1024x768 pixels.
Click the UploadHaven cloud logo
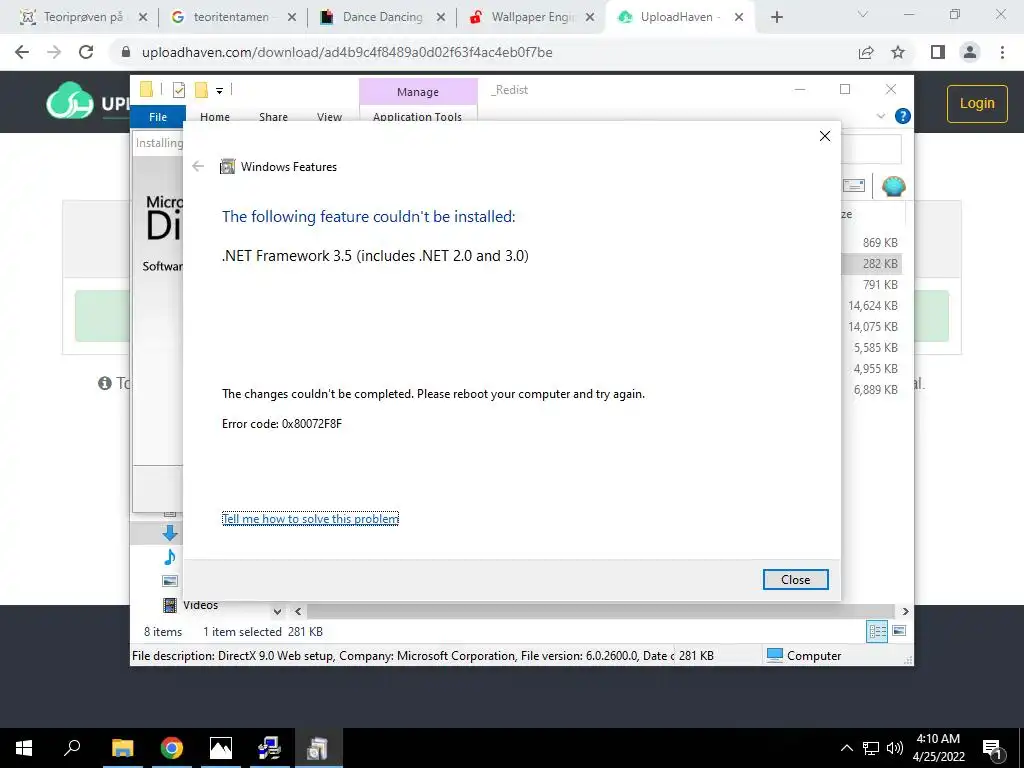pos(69,101)
